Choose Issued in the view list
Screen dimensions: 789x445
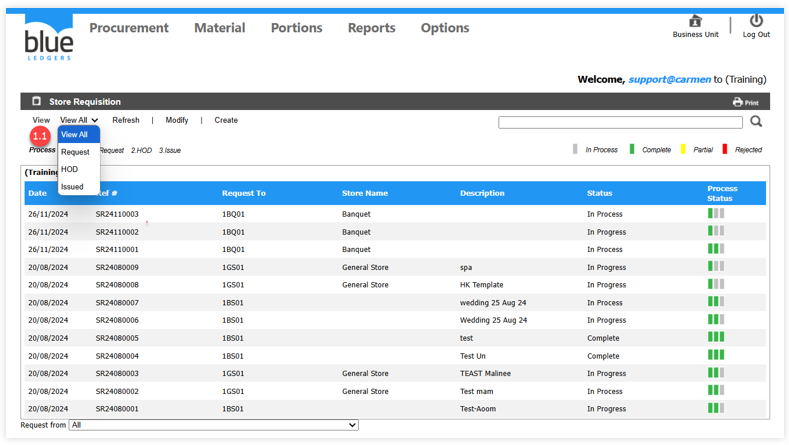click(x=72, y=187)
